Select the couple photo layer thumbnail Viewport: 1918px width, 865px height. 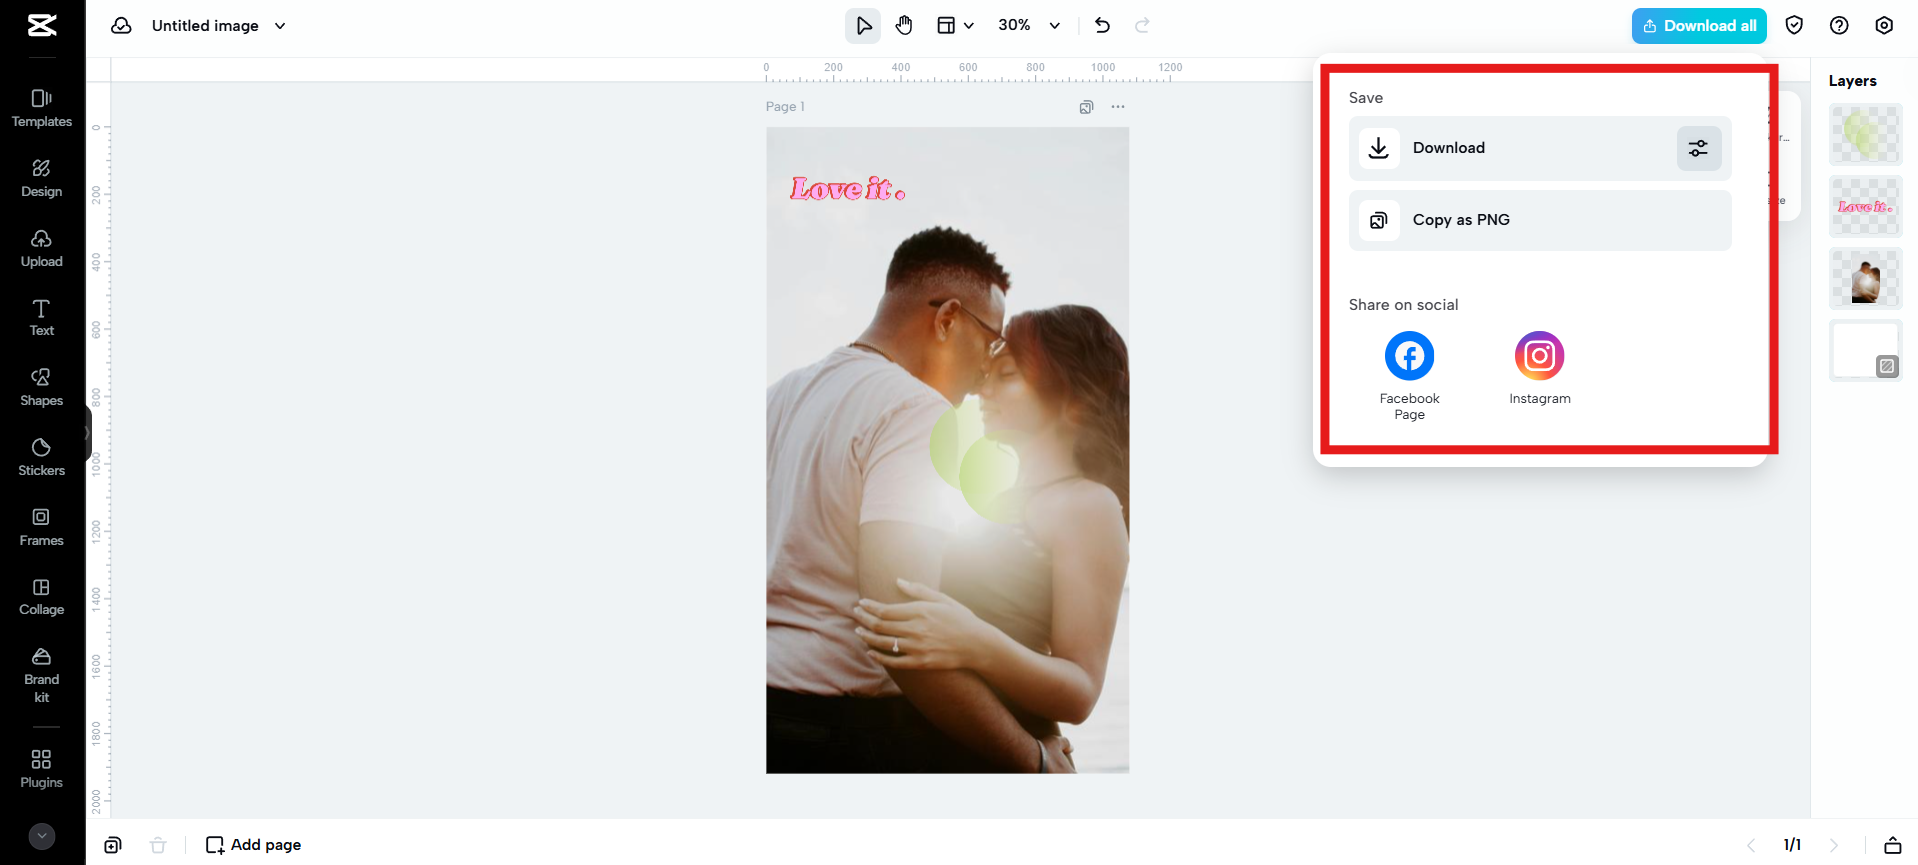click(x=1865, y=278)
